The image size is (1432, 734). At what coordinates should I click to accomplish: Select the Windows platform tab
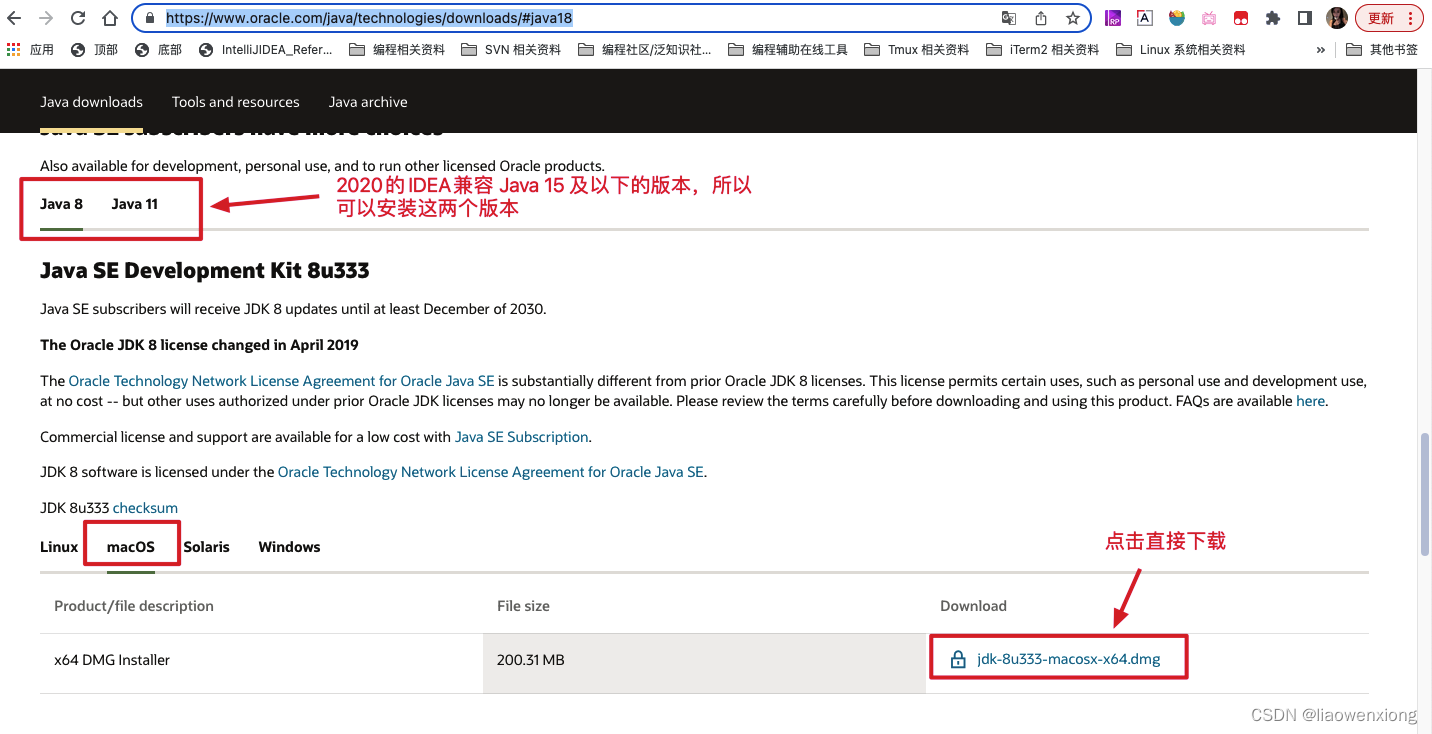click(x=289, y=546)
